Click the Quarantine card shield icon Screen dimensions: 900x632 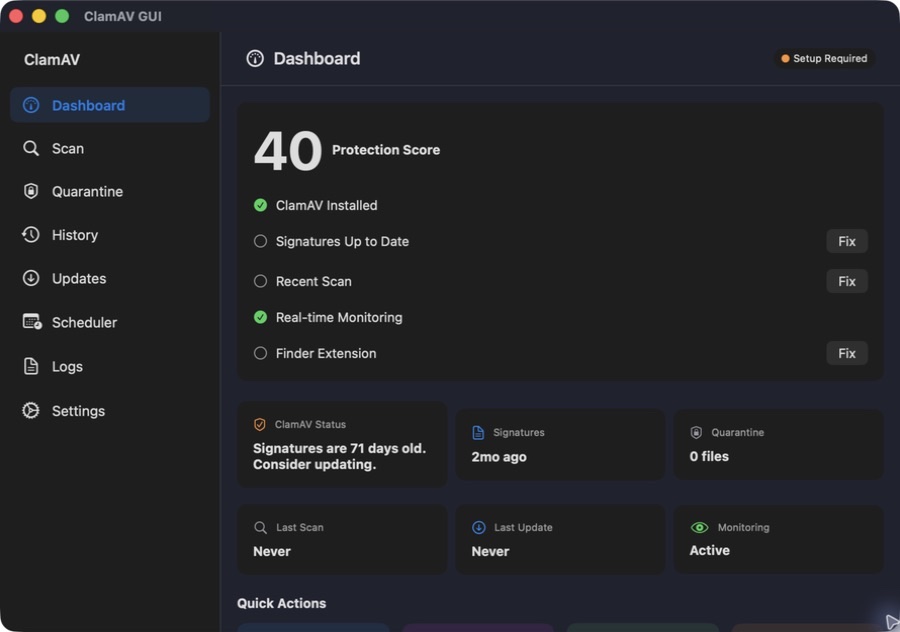pos(696,432)
